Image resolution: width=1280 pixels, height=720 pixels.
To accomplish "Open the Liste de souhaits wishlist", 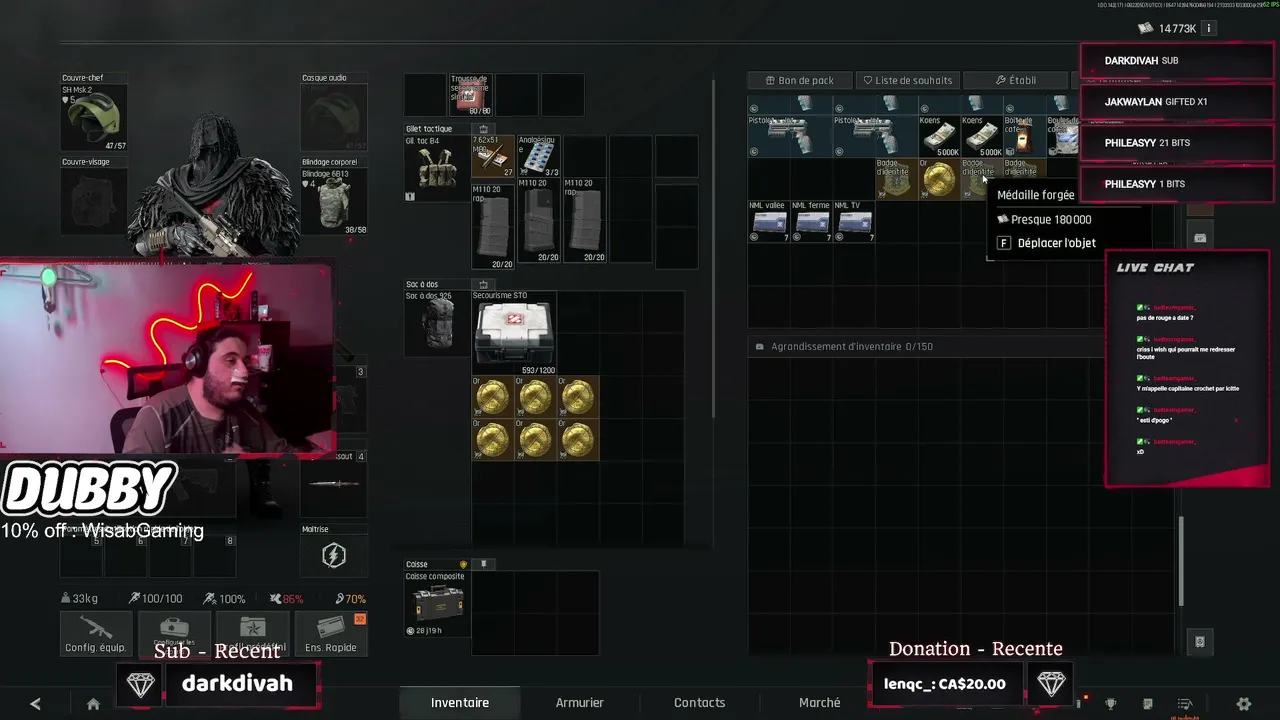I will tap(907, 80).
